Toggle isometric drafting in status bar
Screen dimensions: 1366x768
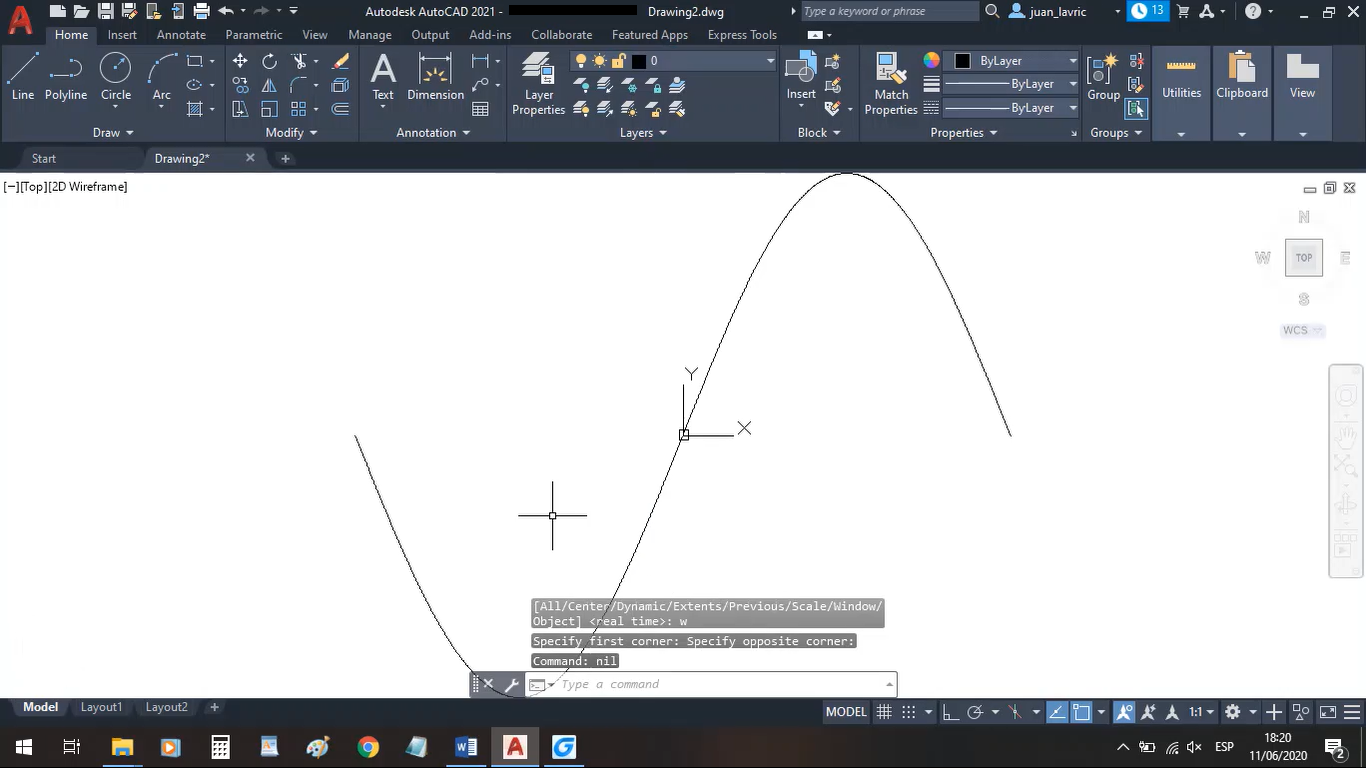[x=1015, y=712]
